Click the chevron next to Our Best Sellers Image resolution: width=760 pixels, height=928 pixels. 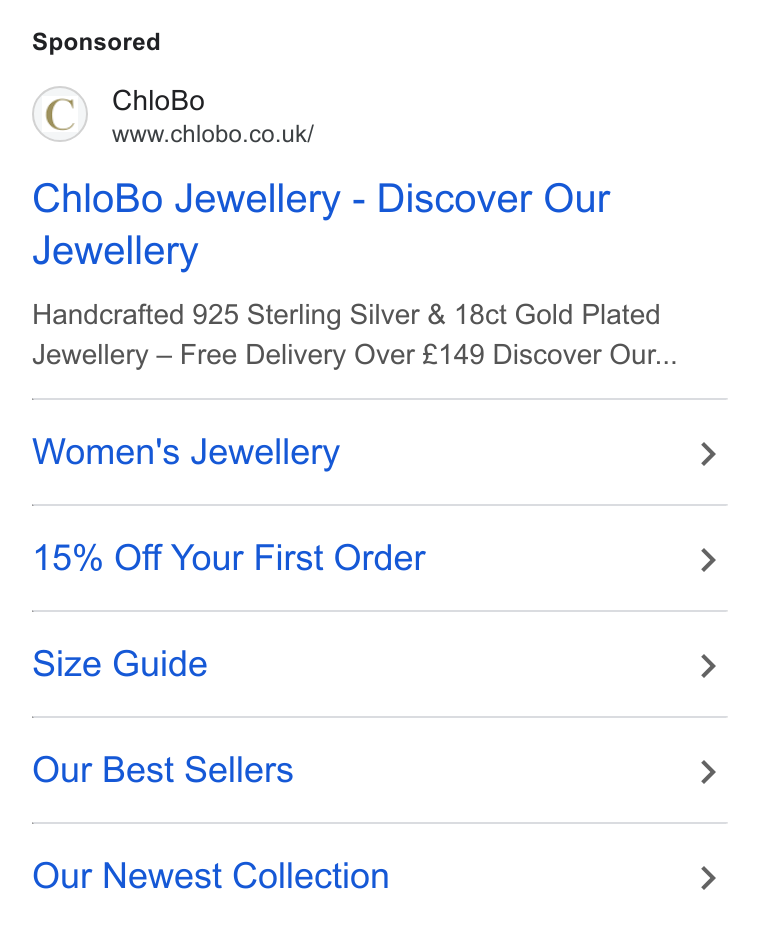pyautogui.click(x=708, y=772)
